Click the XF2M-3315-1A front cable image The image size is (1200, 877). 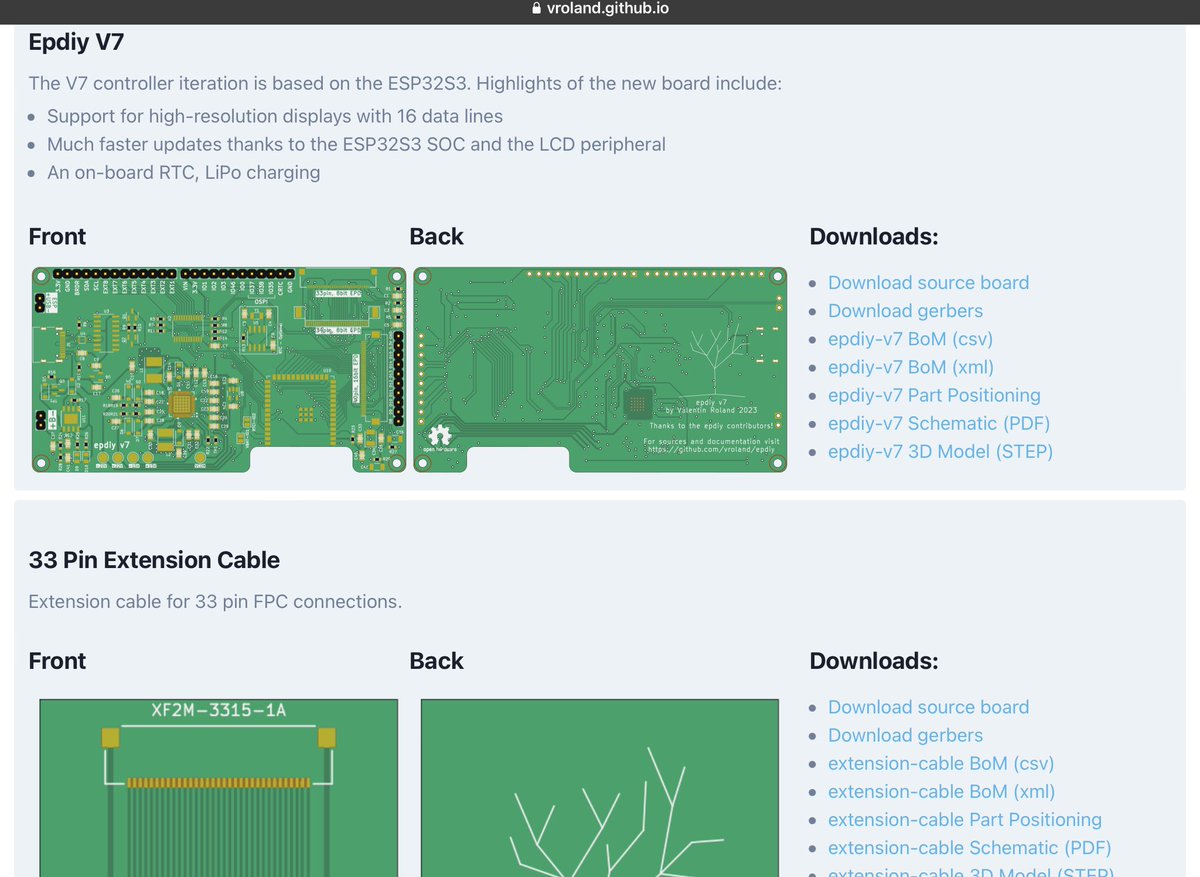(218, 788)
